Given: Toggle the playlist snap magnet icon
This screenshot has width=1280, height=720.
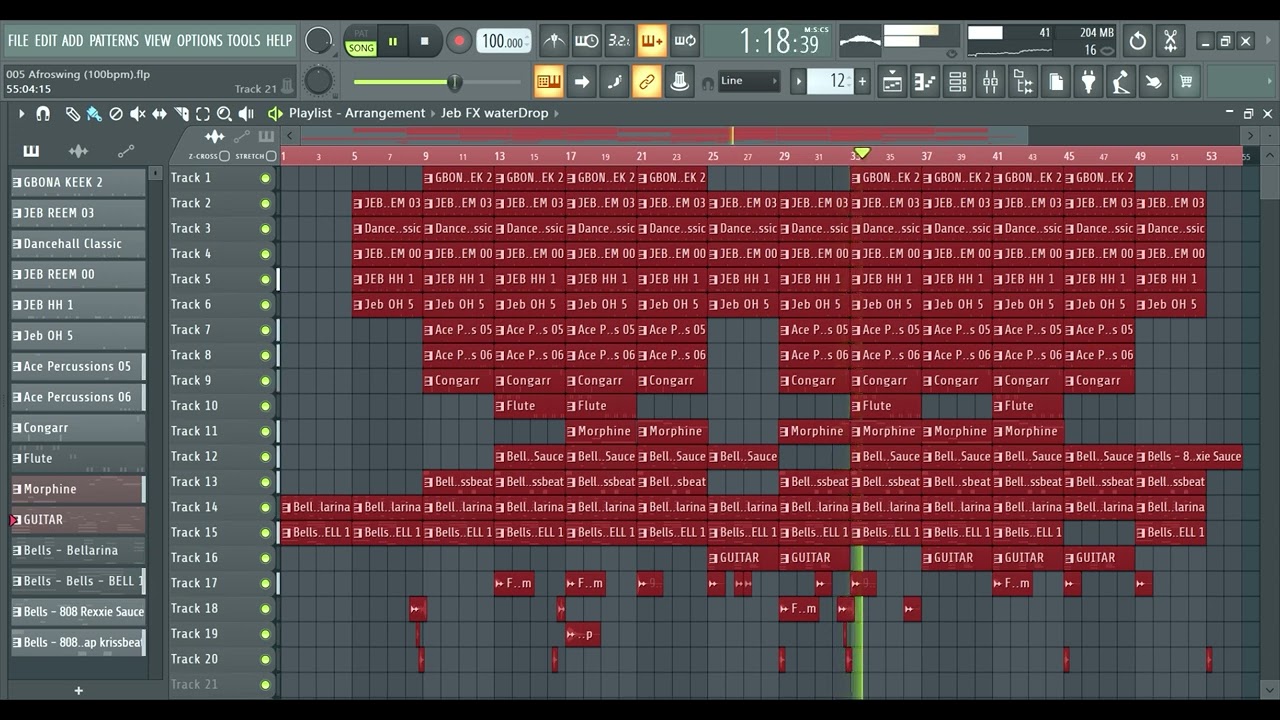Looking at the screenshot, I should click(x=43, y=114).
